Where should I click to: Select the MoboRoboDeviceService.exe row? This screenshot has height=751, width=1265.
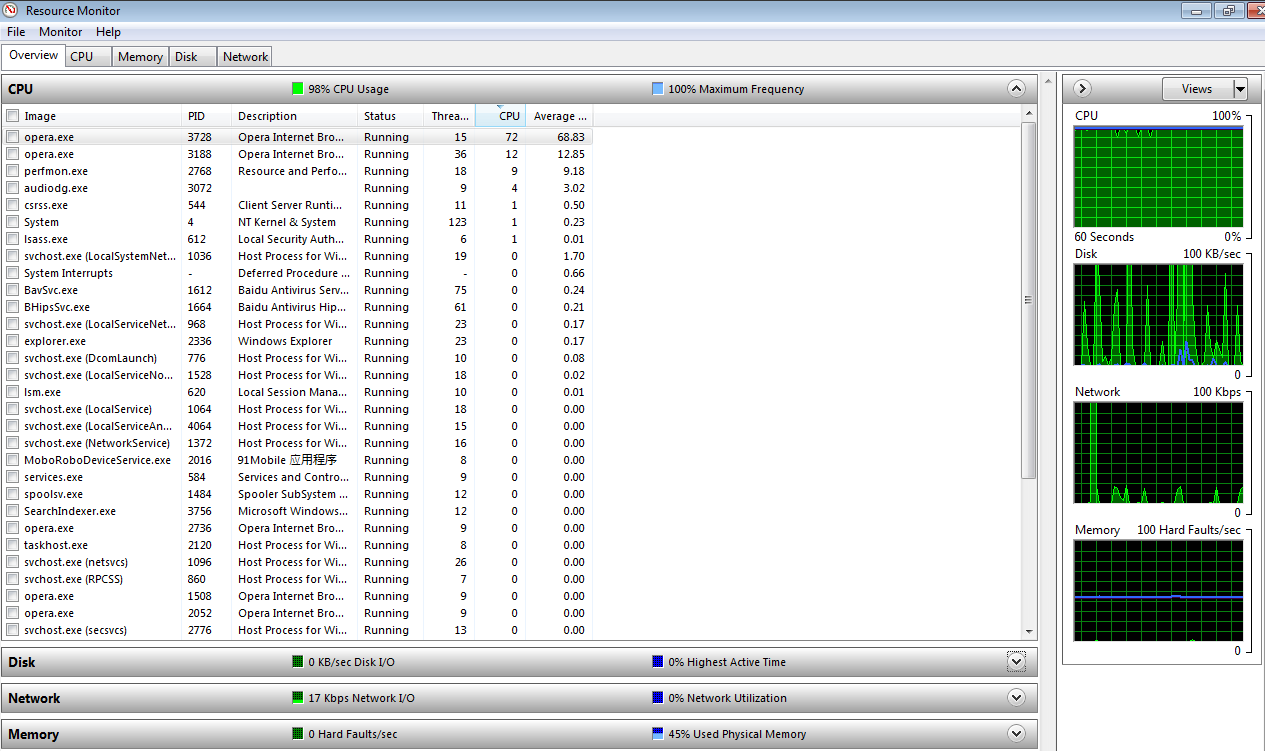[298, 460]
